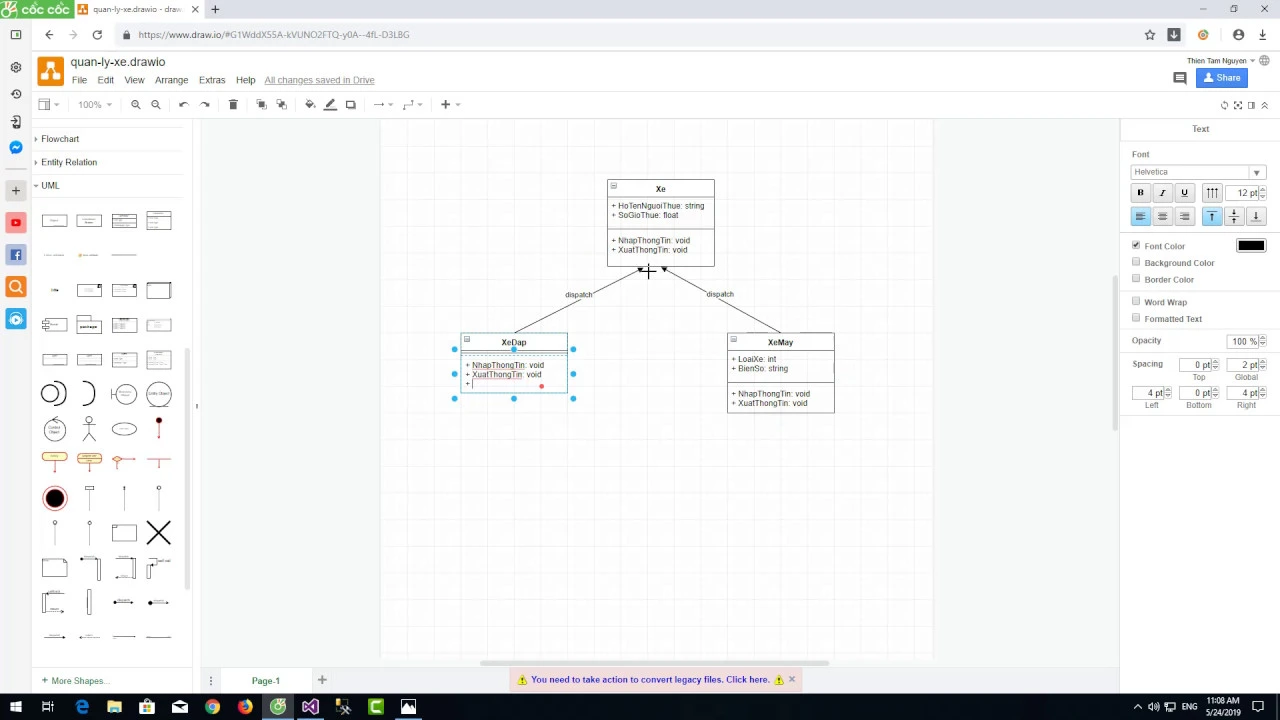Click the Share button
Image resolution: width=1280 pixels, height=720 pixels.
tap(1222, 78)
